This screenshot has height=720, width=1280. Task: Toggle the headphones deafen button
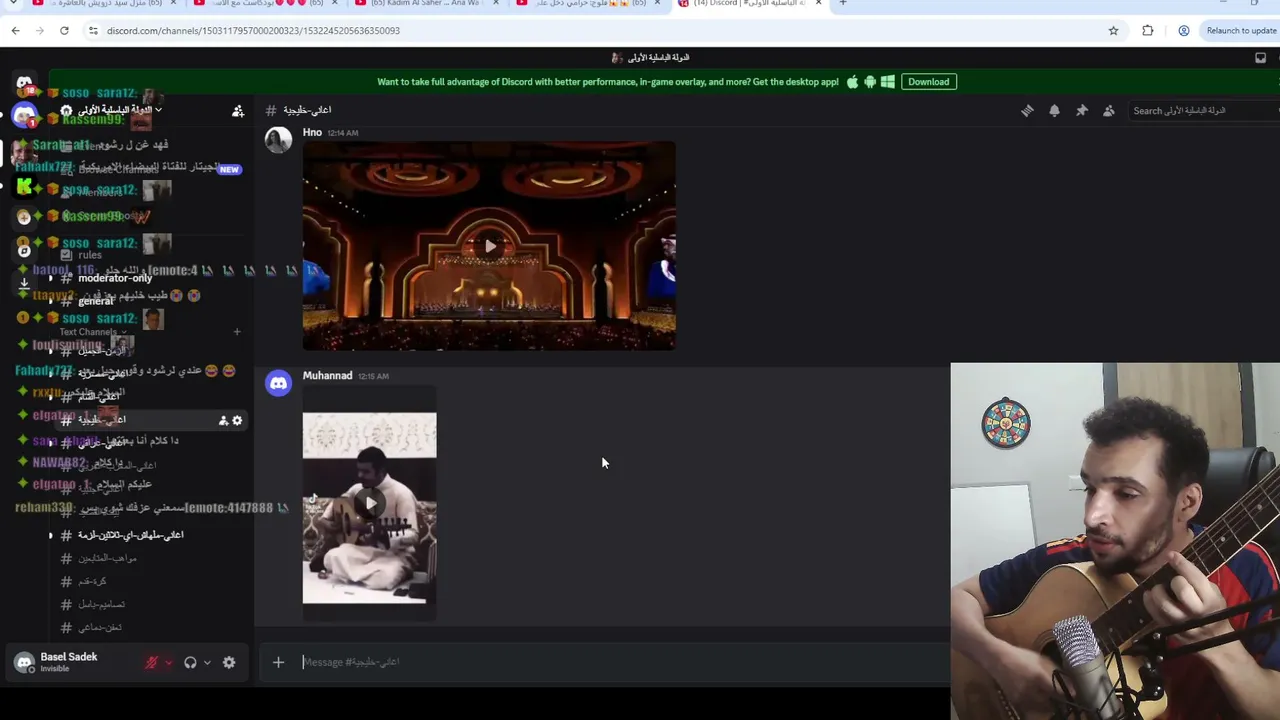[x=190, y=662]
